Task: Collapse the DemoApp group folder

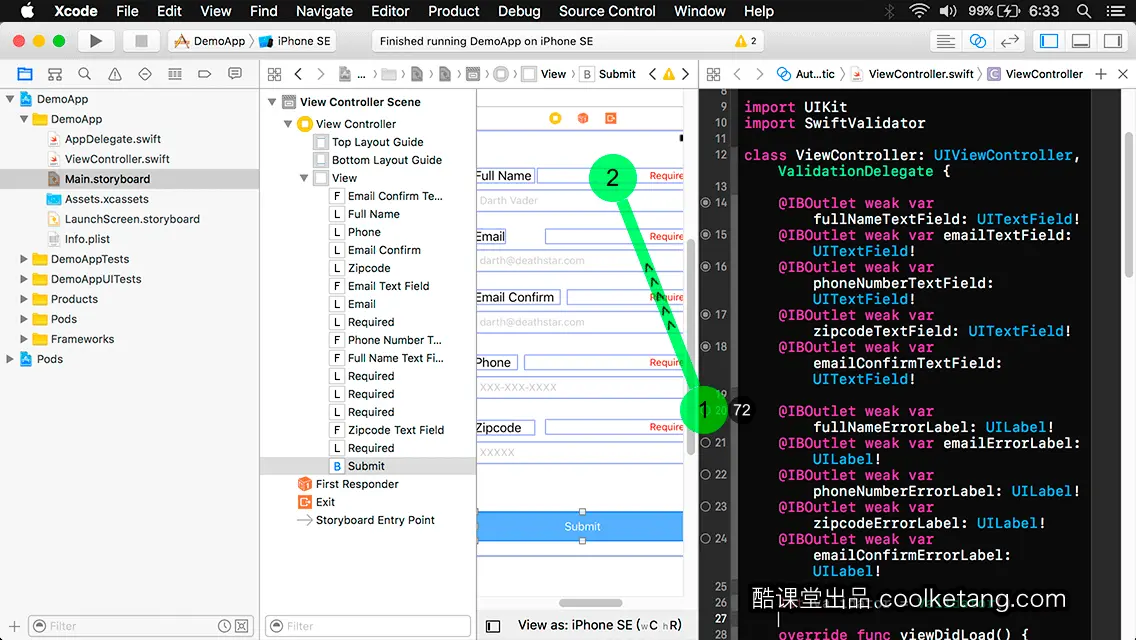Action: coord(24,119)
